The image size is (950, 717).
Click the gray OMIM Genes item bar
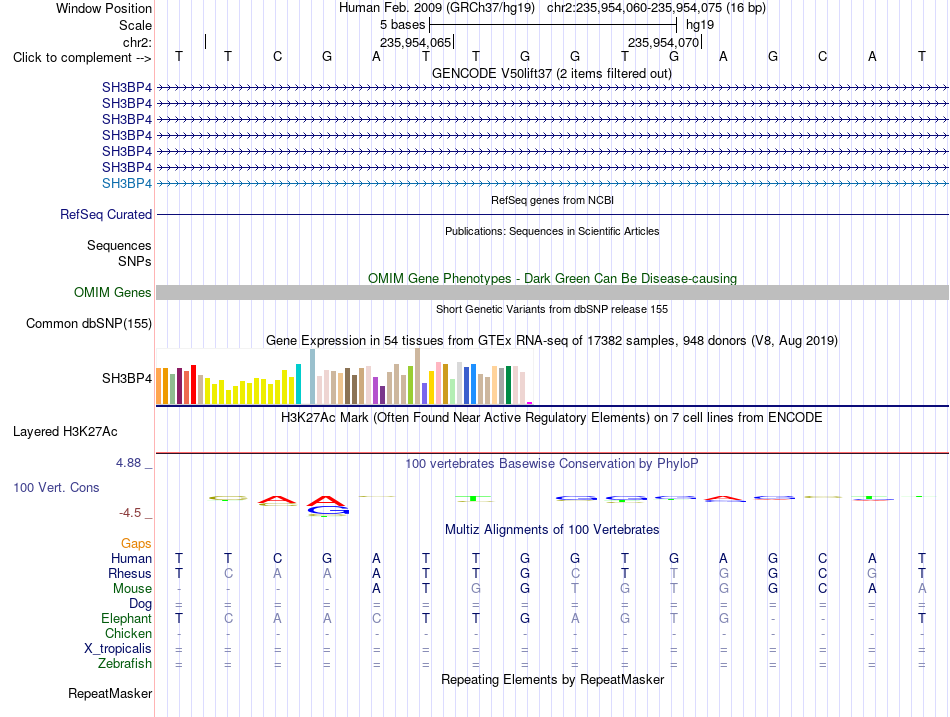point(552,293)
